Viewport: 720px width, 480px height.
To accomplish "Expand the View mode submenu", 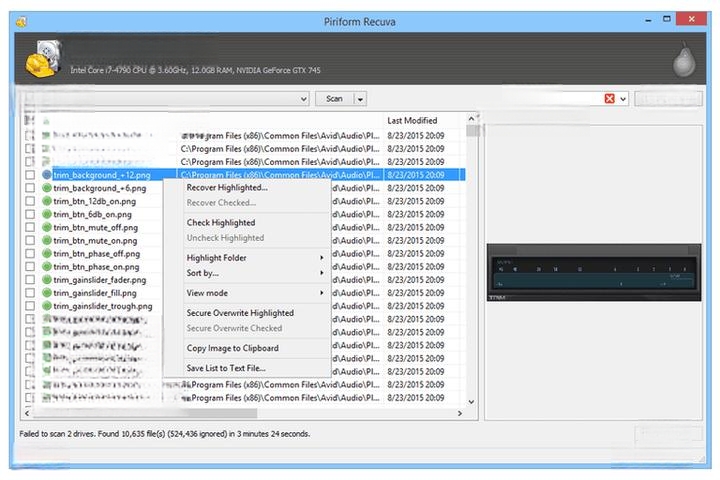I will 255,293.
